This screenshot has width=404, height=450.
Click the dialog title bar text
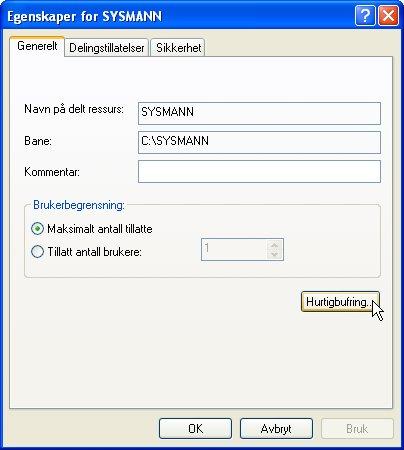85,16
